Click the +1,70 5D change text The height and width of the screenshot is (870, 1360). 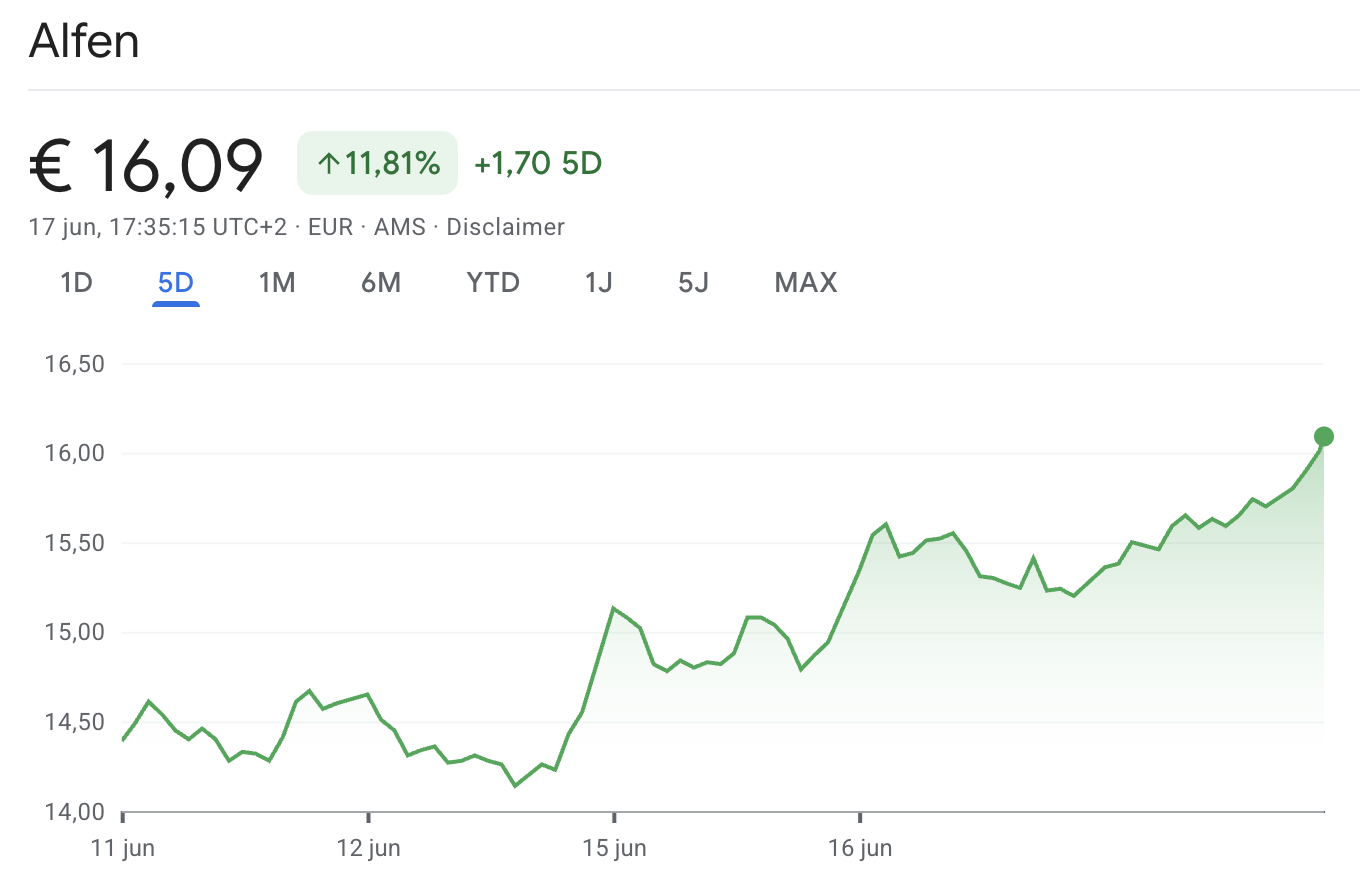pos(538,163)
